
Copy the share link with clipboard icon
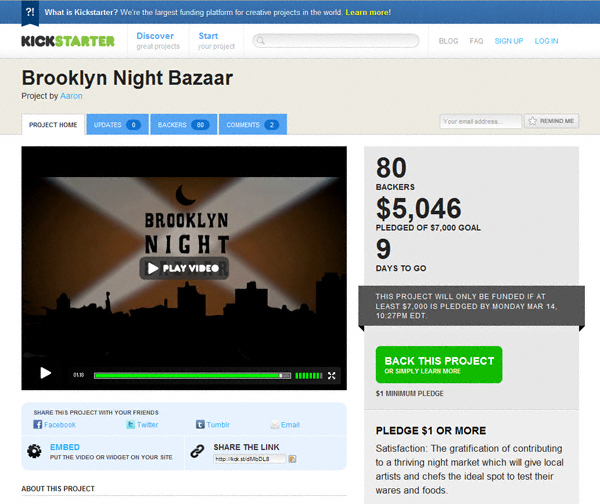coord(292,458)
